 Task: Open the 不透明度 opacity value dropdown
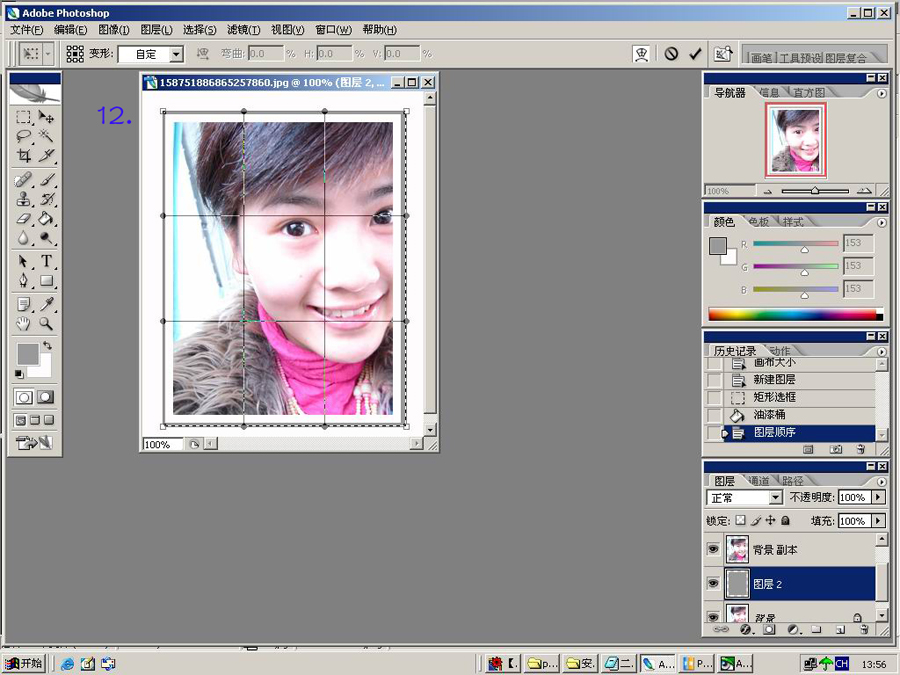(879, 497)
